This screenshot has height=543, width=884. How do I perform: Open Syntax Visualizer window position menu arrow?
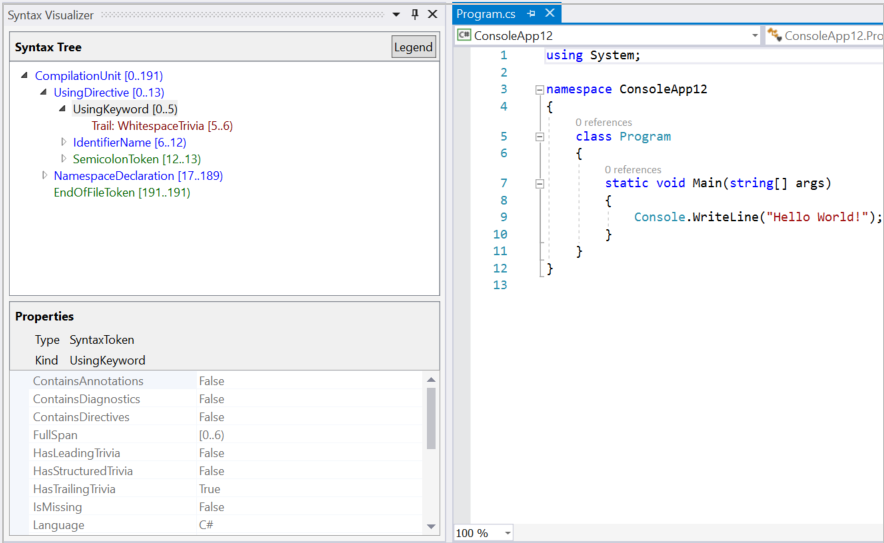click(x=397, y=14)
